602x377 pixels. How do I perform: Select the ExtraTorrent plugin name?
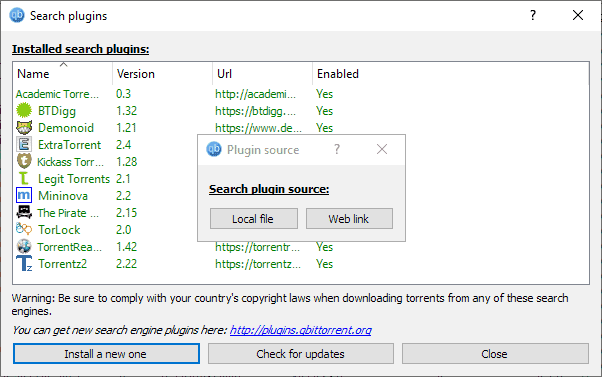[x=69, y=145]
